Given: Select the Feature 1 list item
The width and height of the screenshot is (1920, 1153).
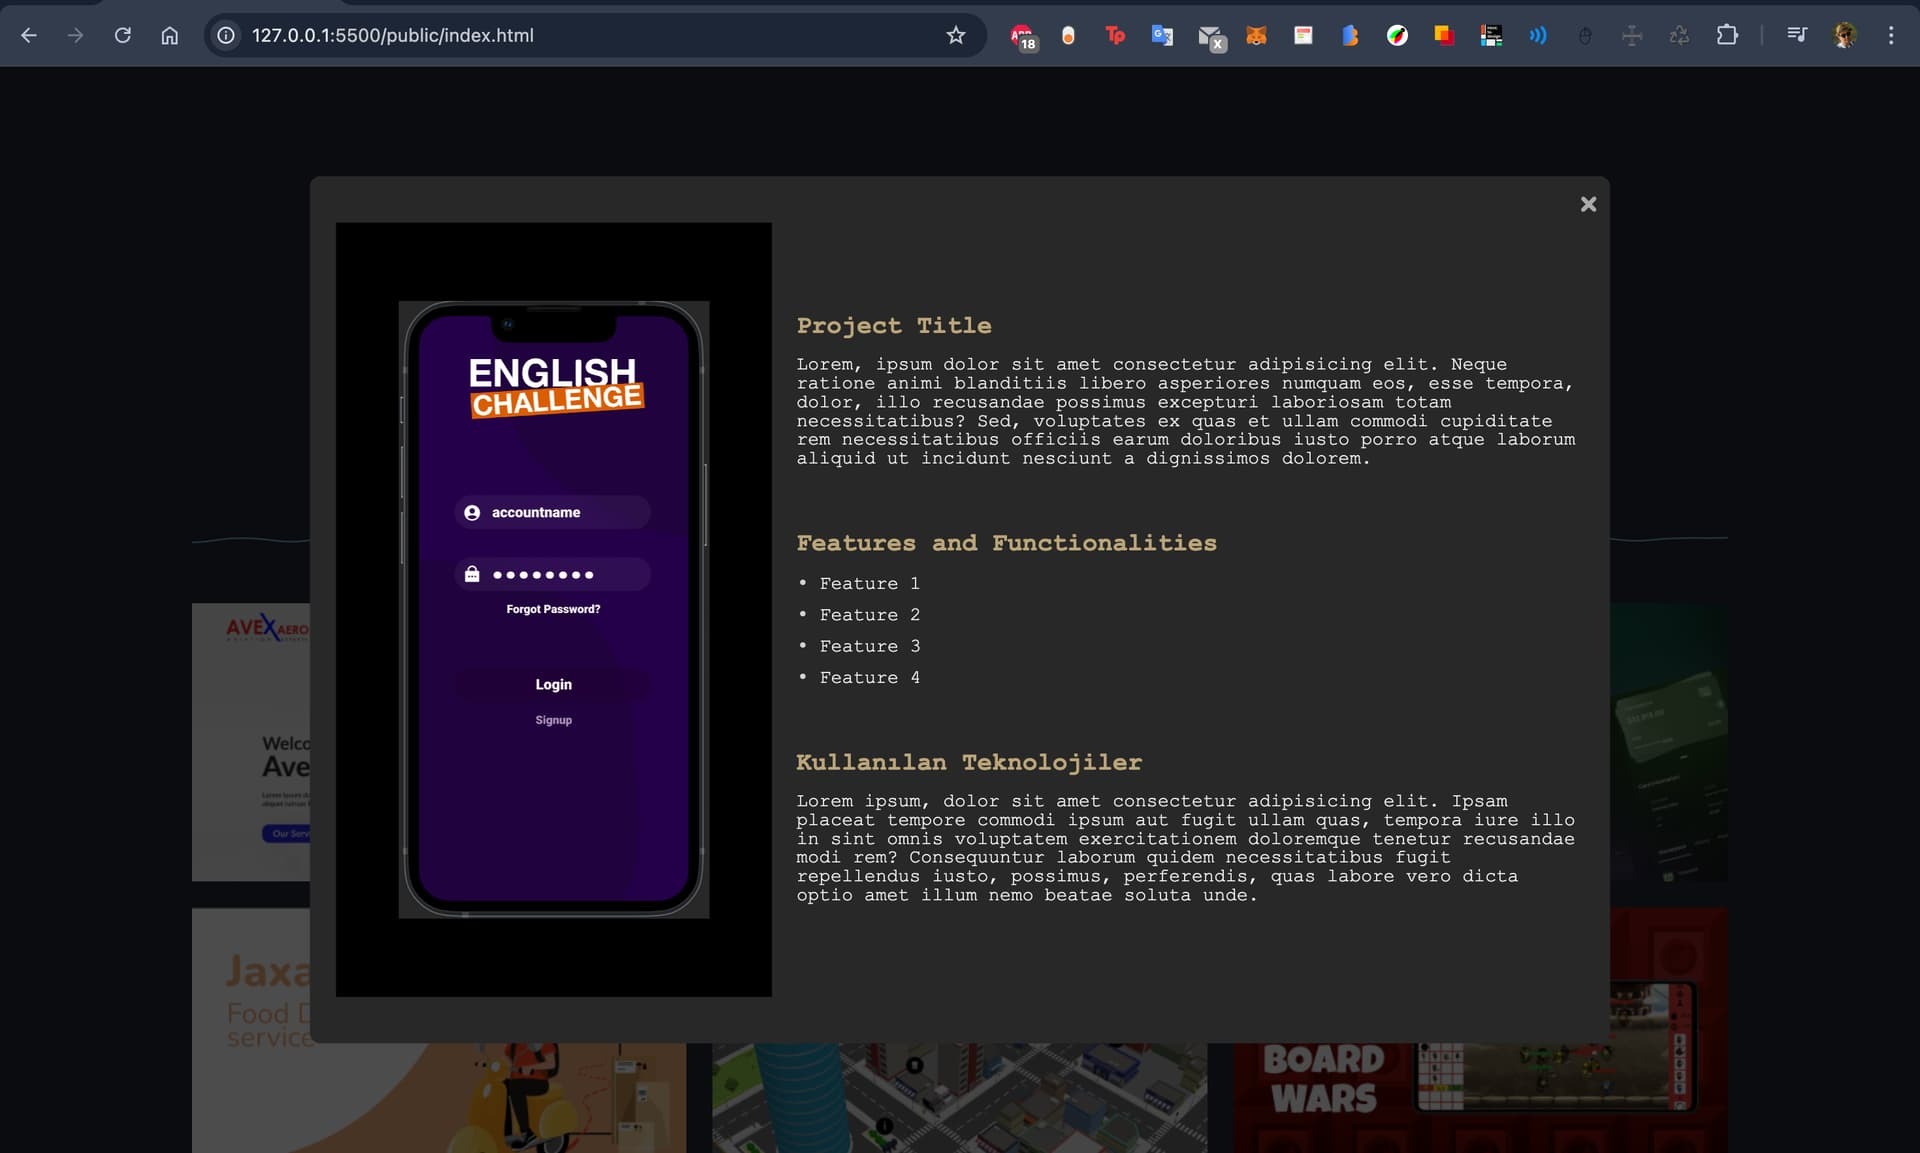Looking at the screenshot, I should pos(869,583).
